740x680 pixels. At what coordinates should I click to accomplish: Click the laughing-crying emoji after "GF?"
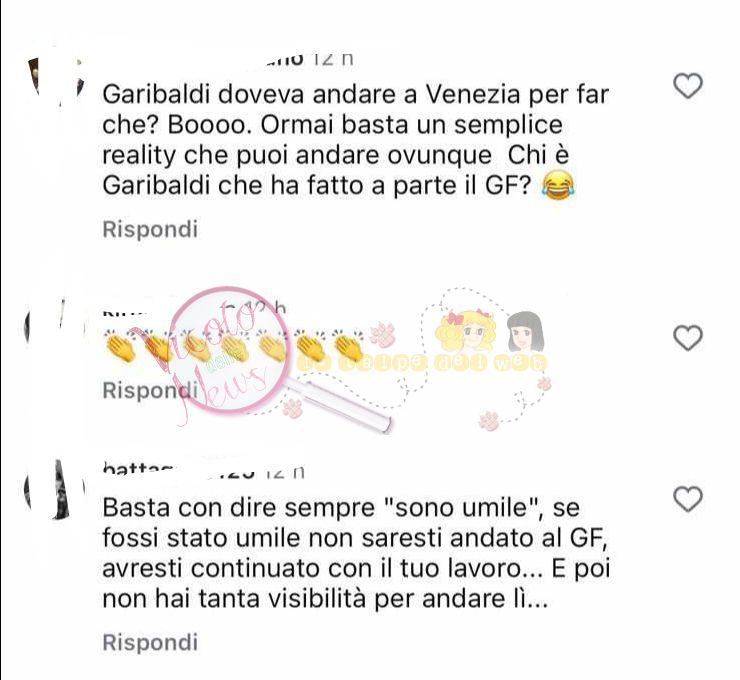[x=559, y=185]
